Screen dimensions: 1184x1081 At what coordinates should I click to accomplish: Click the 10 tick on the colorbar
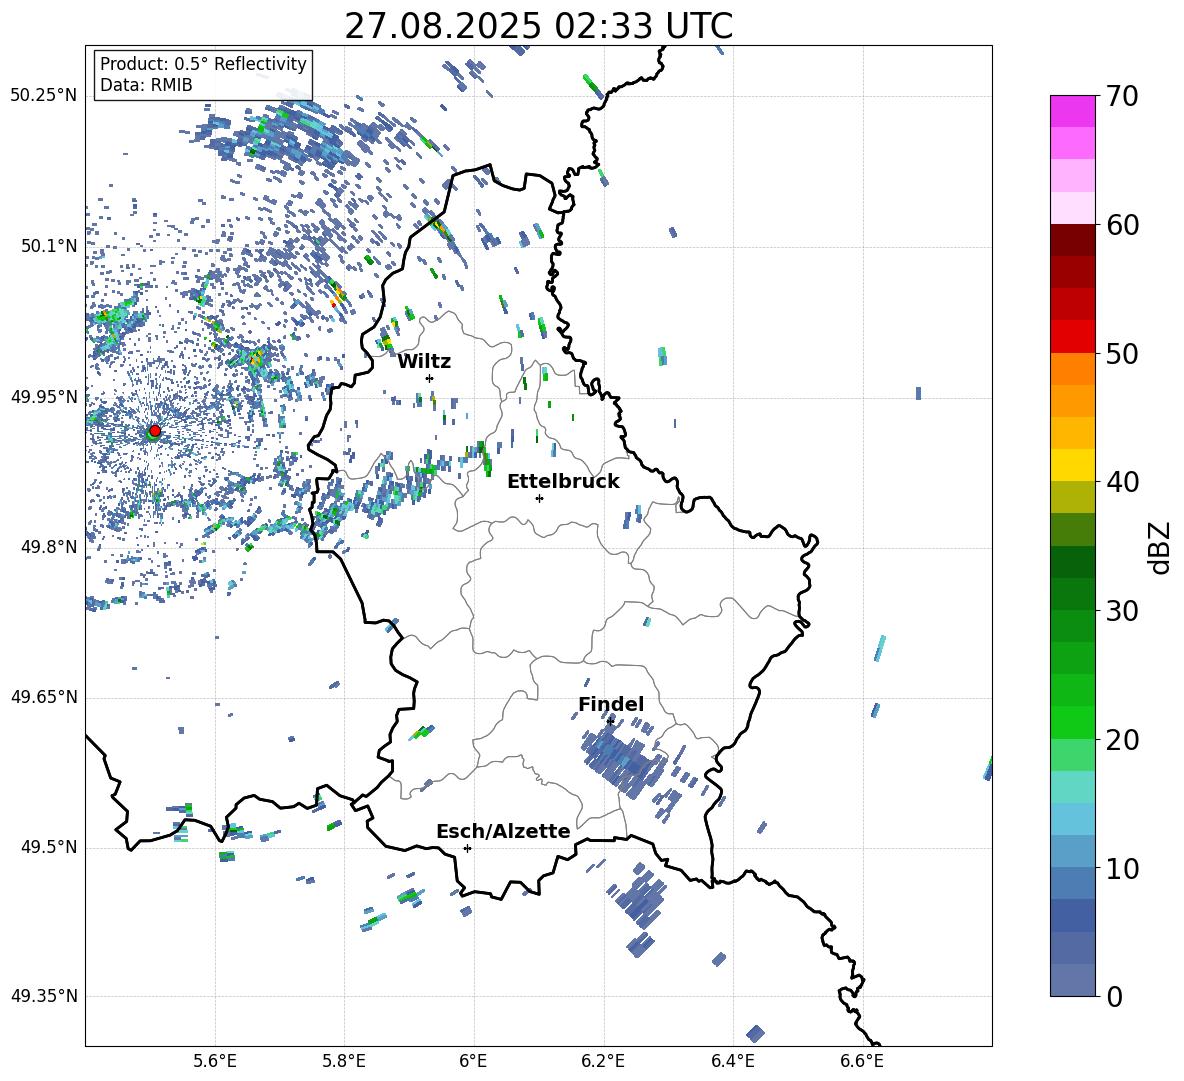click(1122, 868)
